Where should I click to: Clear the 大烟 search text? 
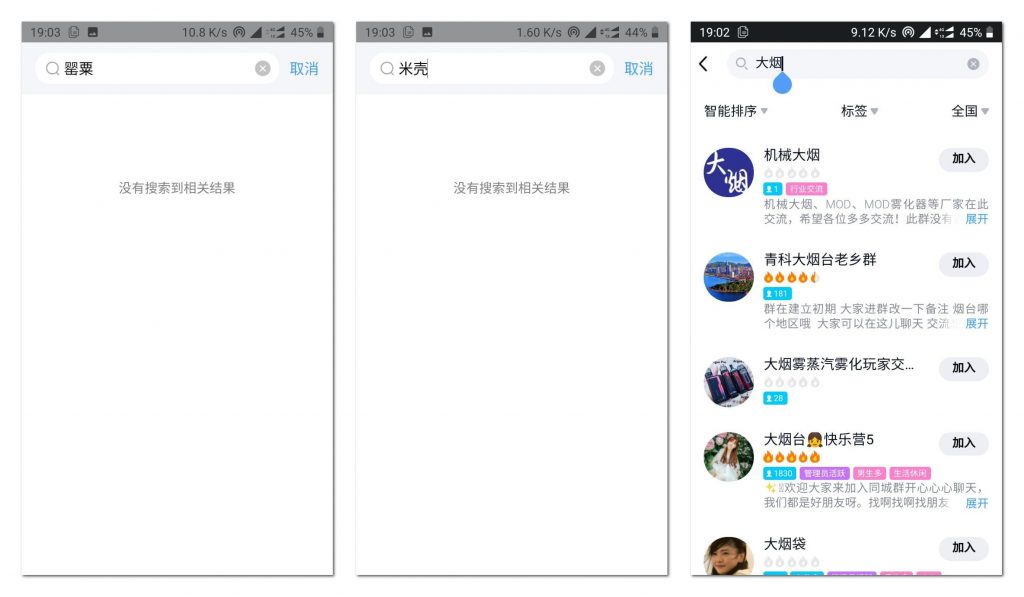pos(973,64)
